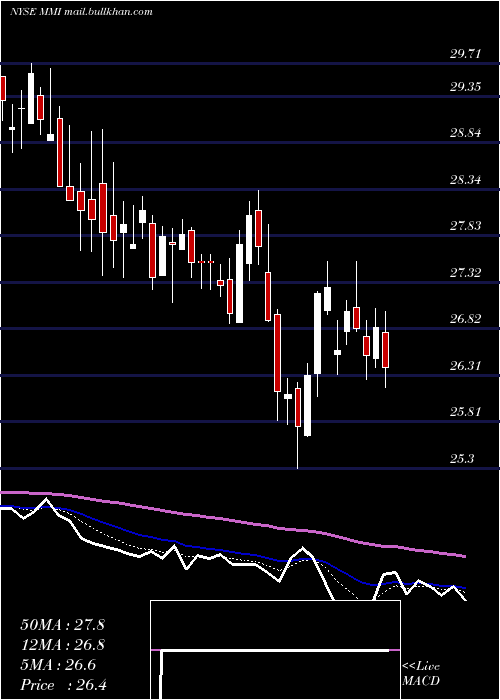Click the 12MA : 26.8 readout
The height and width of the screenshot is (700, 500).
62,645
